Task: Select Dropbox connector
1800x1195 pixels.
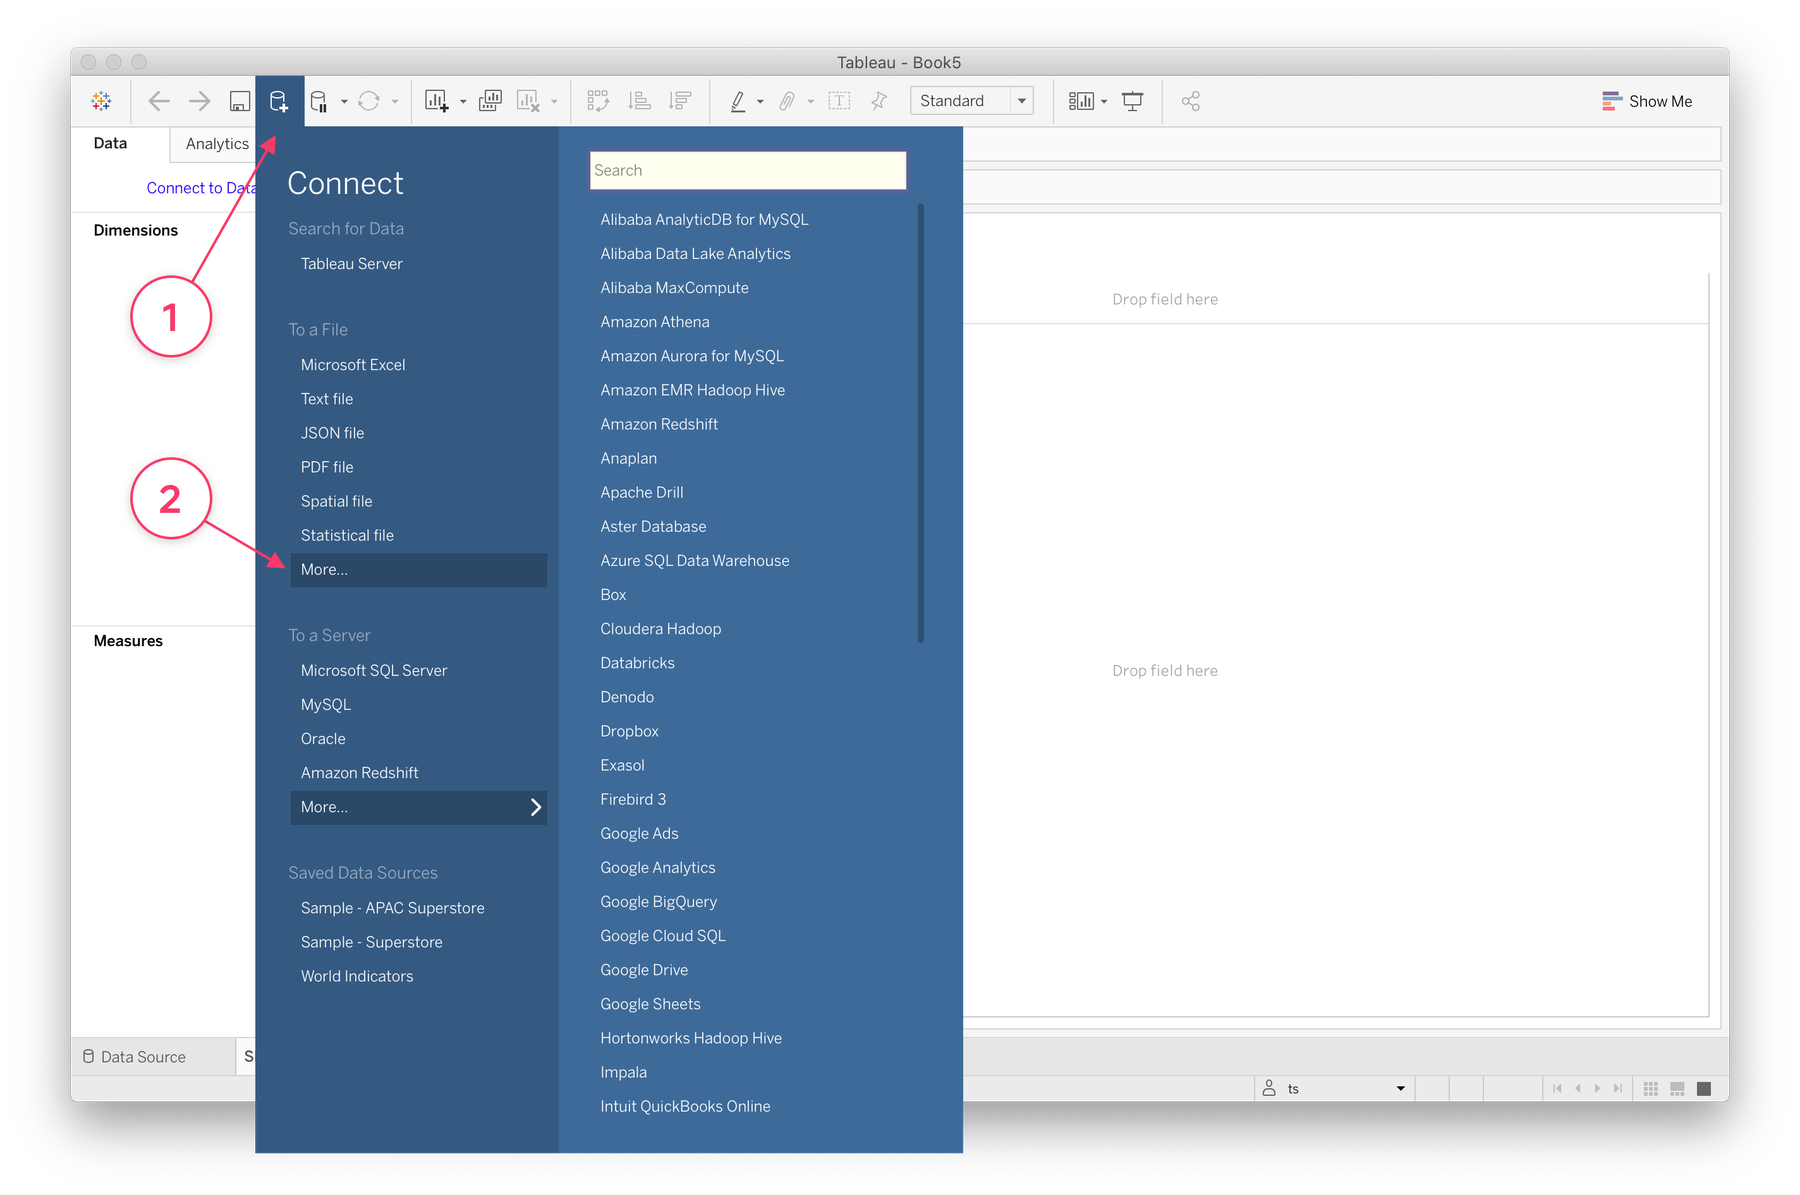Action: (x=629, y=731)
